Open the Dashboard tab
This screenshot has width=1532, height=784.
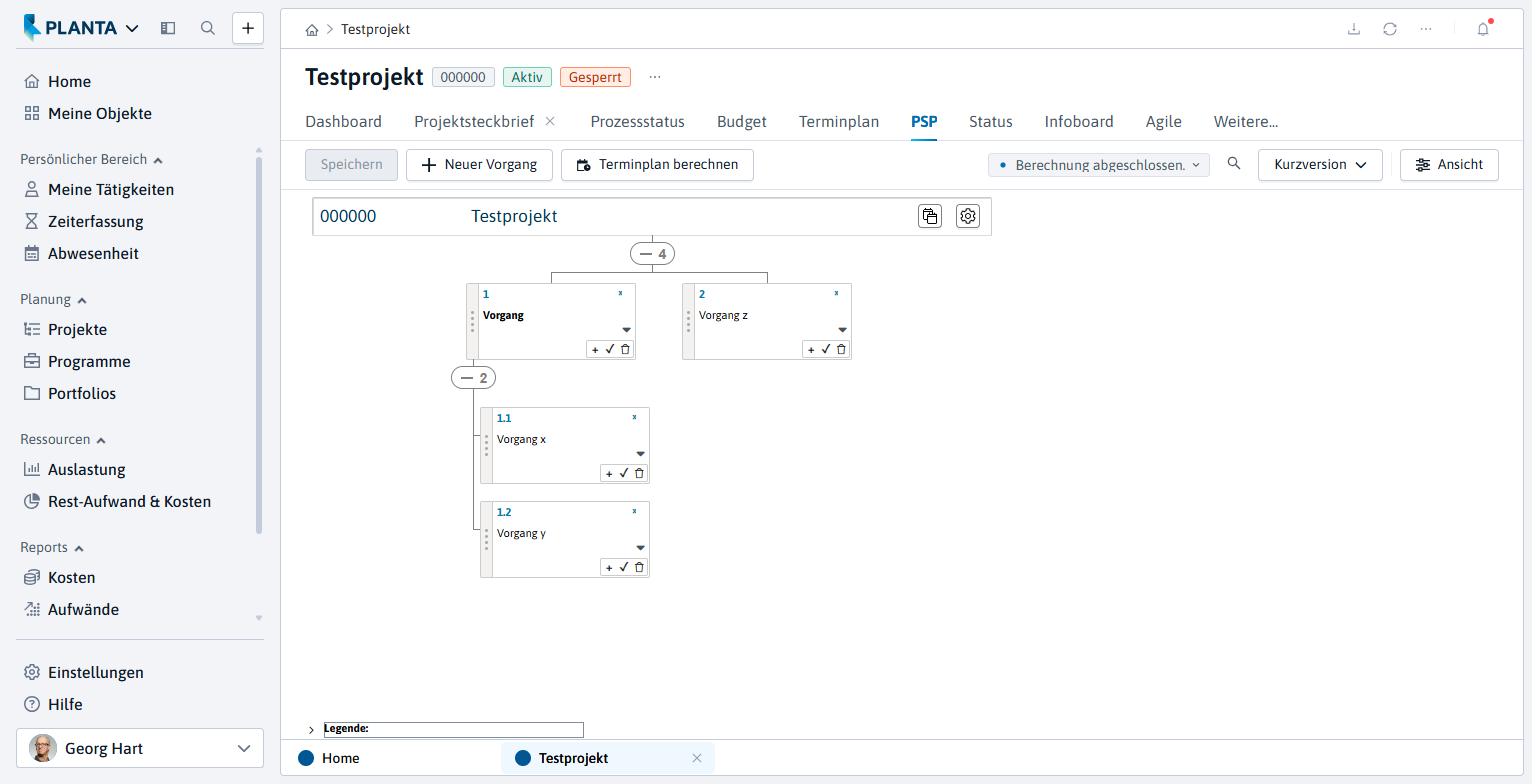pyautogui.click(x=343, y=122)
